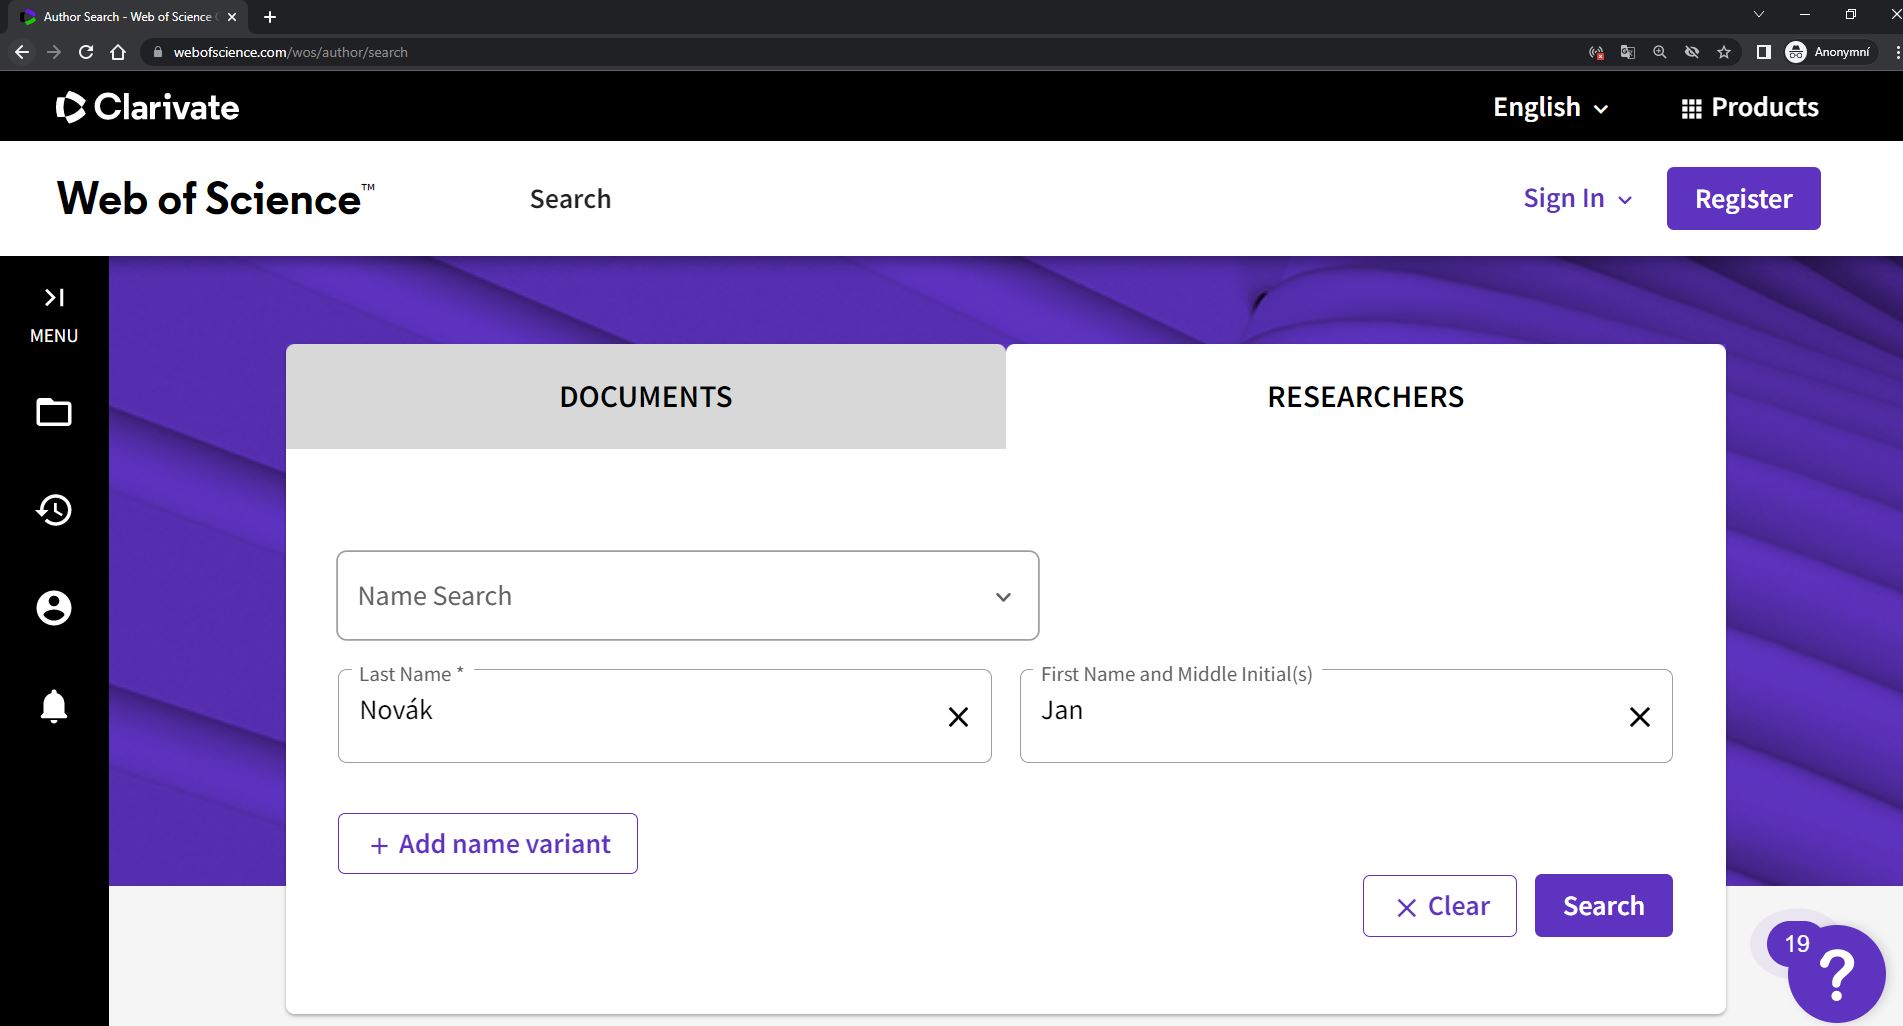Reload the page
Screen dimensions: 1903x1026
[x=86, y=52]
